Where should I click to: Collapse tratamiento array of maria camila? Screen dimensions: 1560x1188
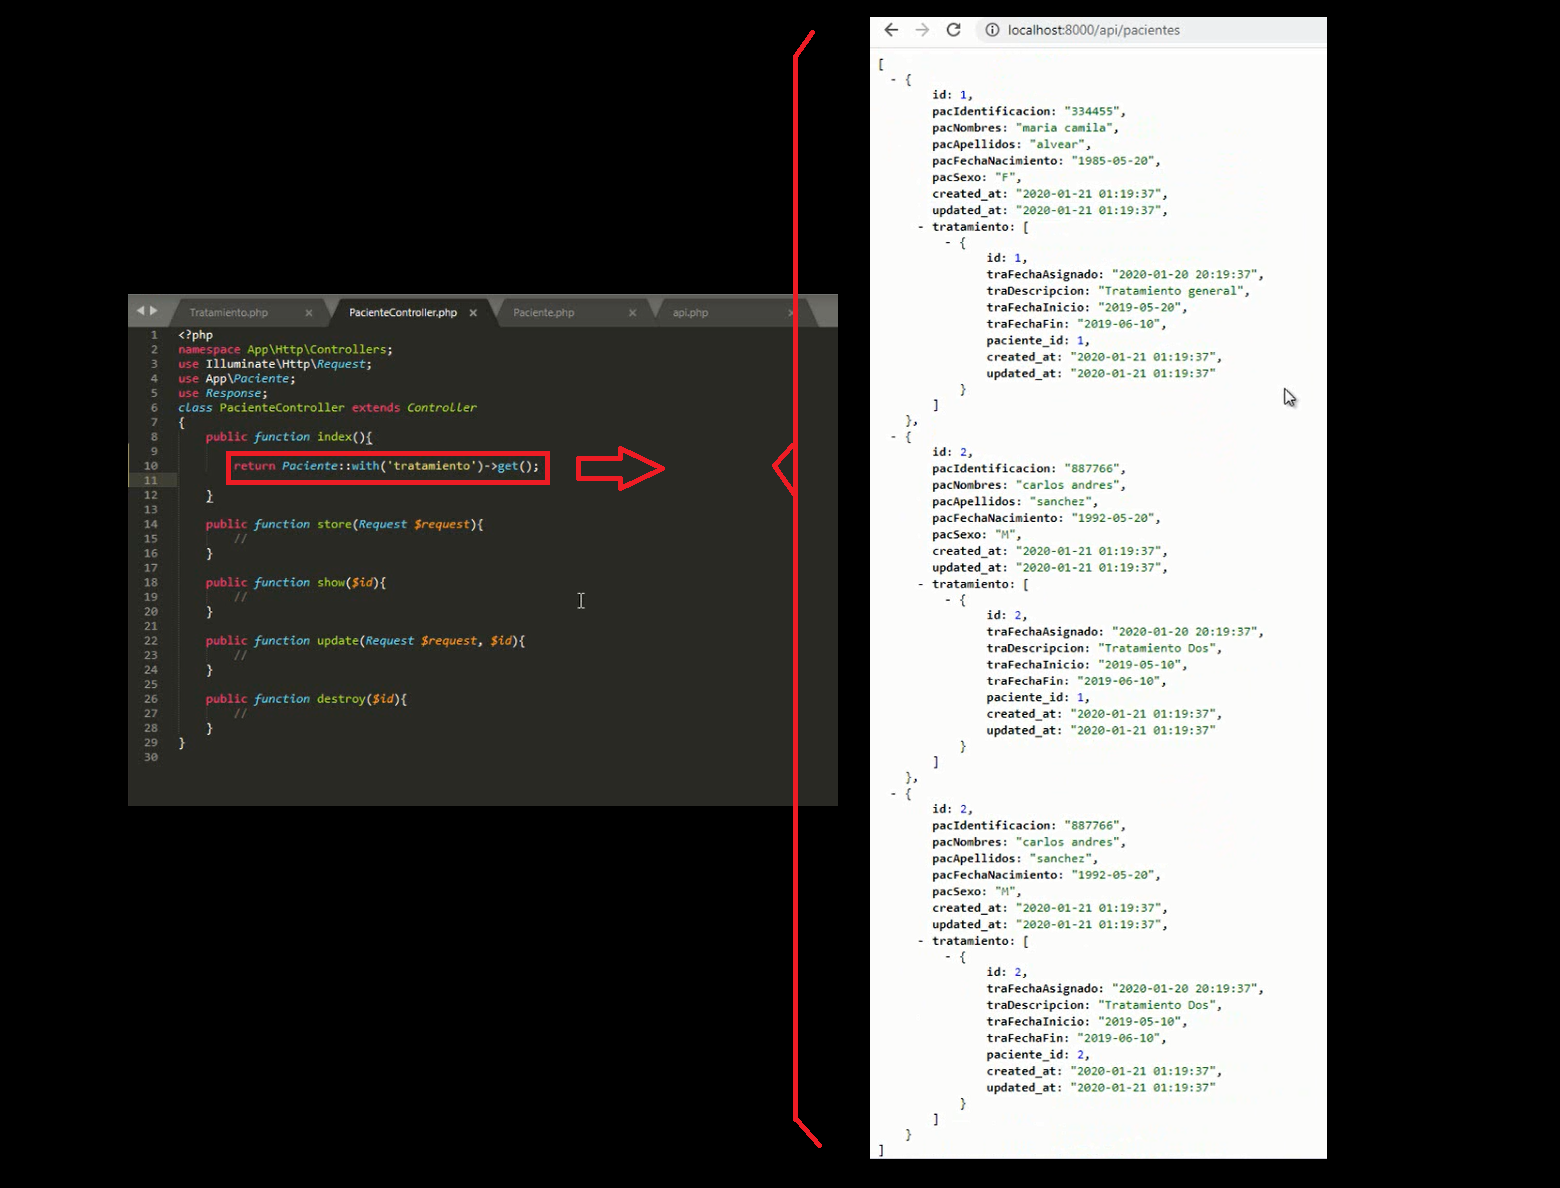click(x=921, y=227)
